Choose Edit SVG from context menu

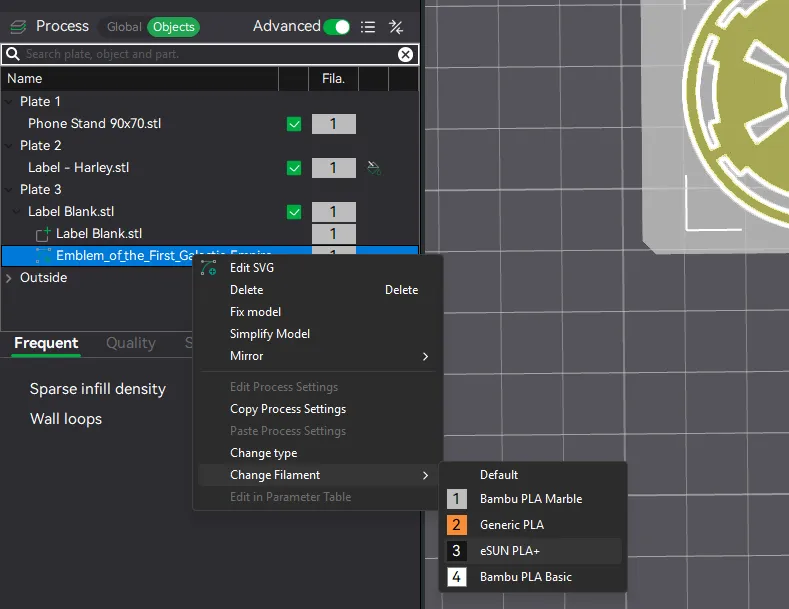252,268
